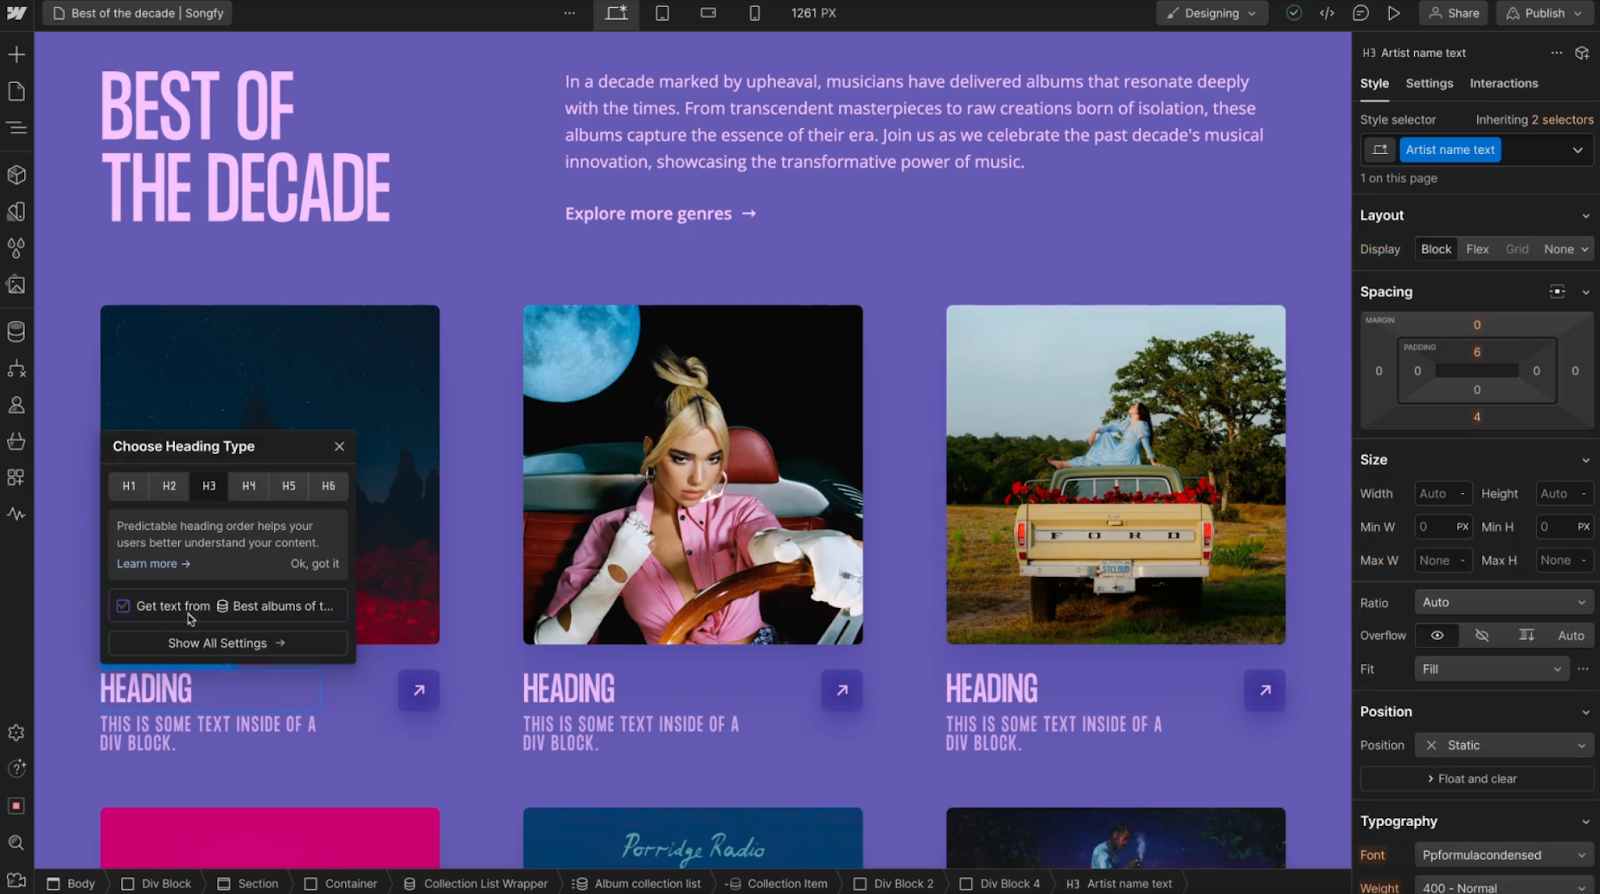The width and height of the screenshot is (1600, 894).
Task: Select the base desktop breakpoint
Action: pos(616,13)
